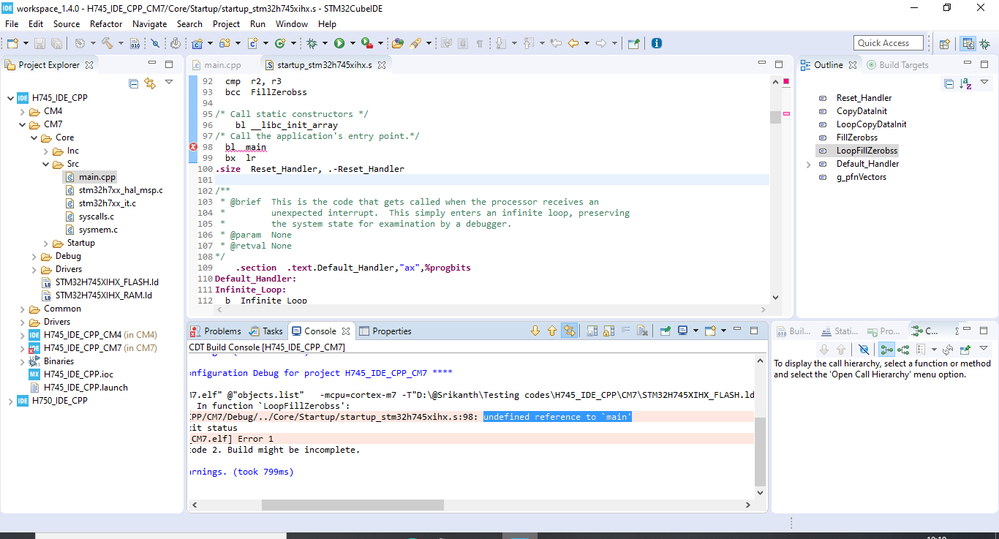The height and width of the screenshot is (539, 999).
Task: Click Collapse All icon in Outline panel
Action: coord(949,83)
